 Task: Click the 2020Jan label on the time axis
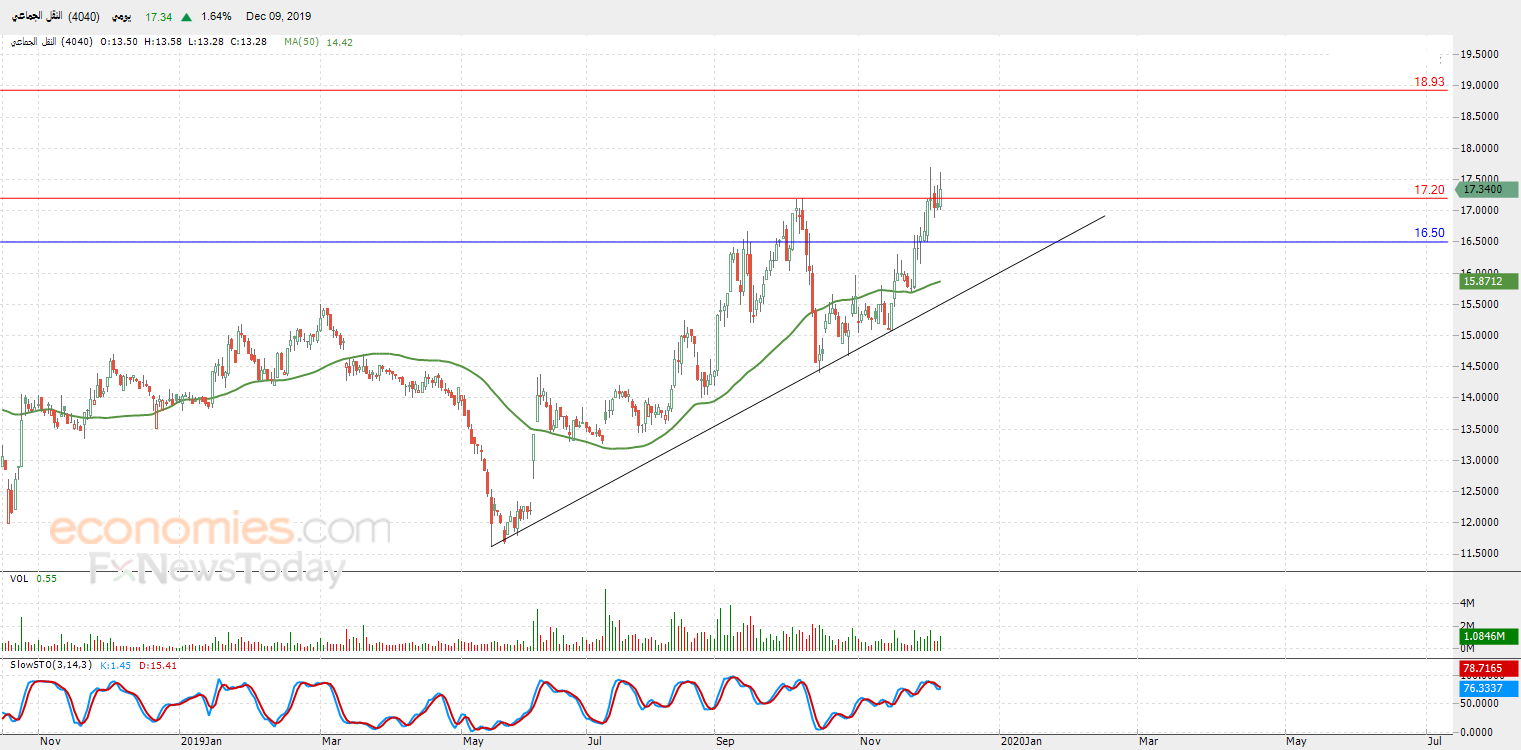coord(1022,741)
